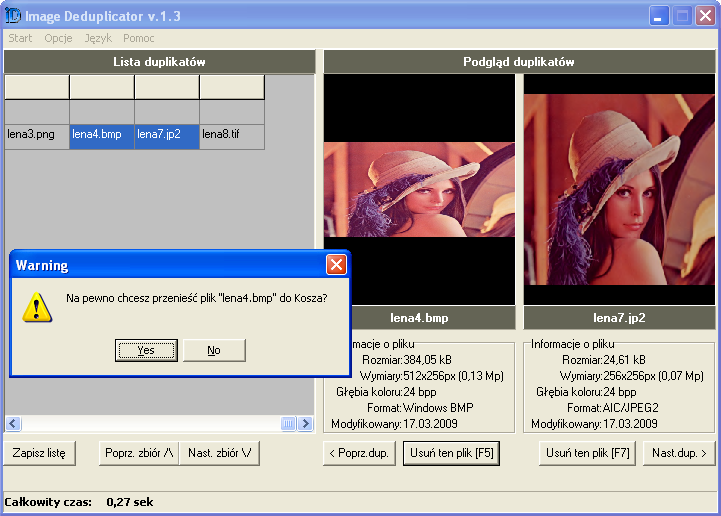Image resolution: width=721 pixels, height=516 pixels.
Task: Click the right arrow of the list scrollbar
Action: pos(305,423)
